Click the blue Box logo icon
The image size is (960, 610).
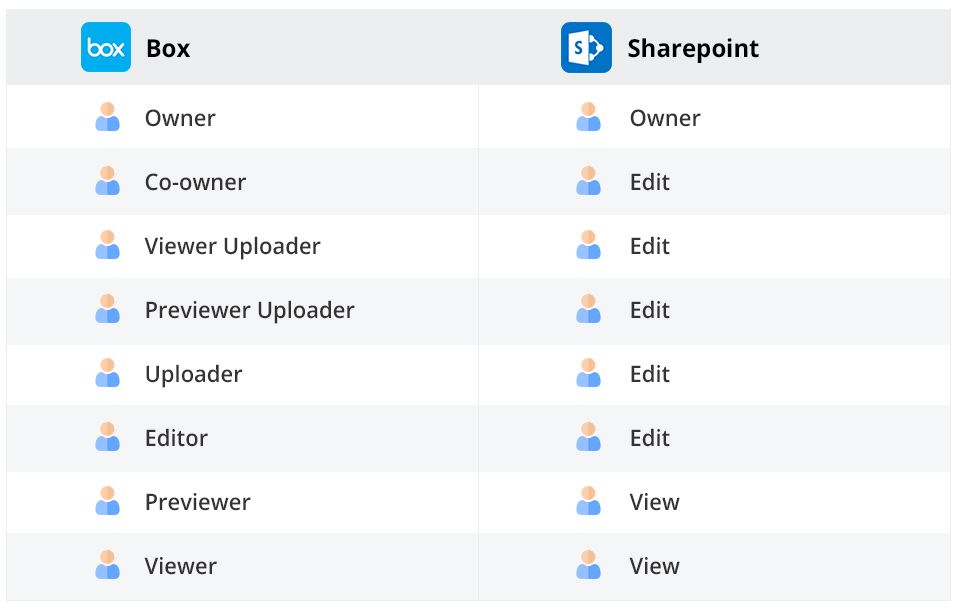click(x=106, y=47)
